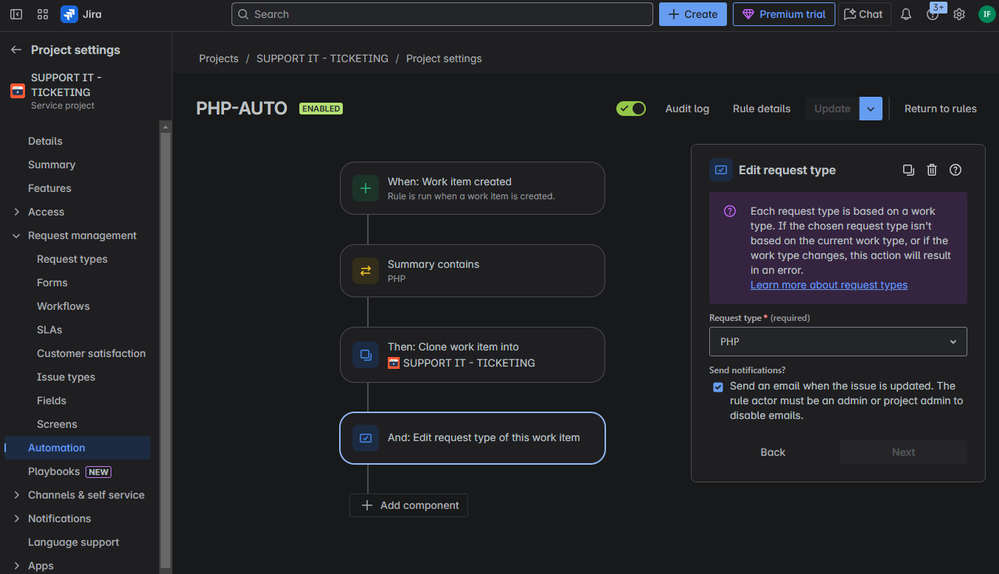This screenshot has width=999, height=574.
Task: Open the app switcher grid icon
Action: (43, 14)
